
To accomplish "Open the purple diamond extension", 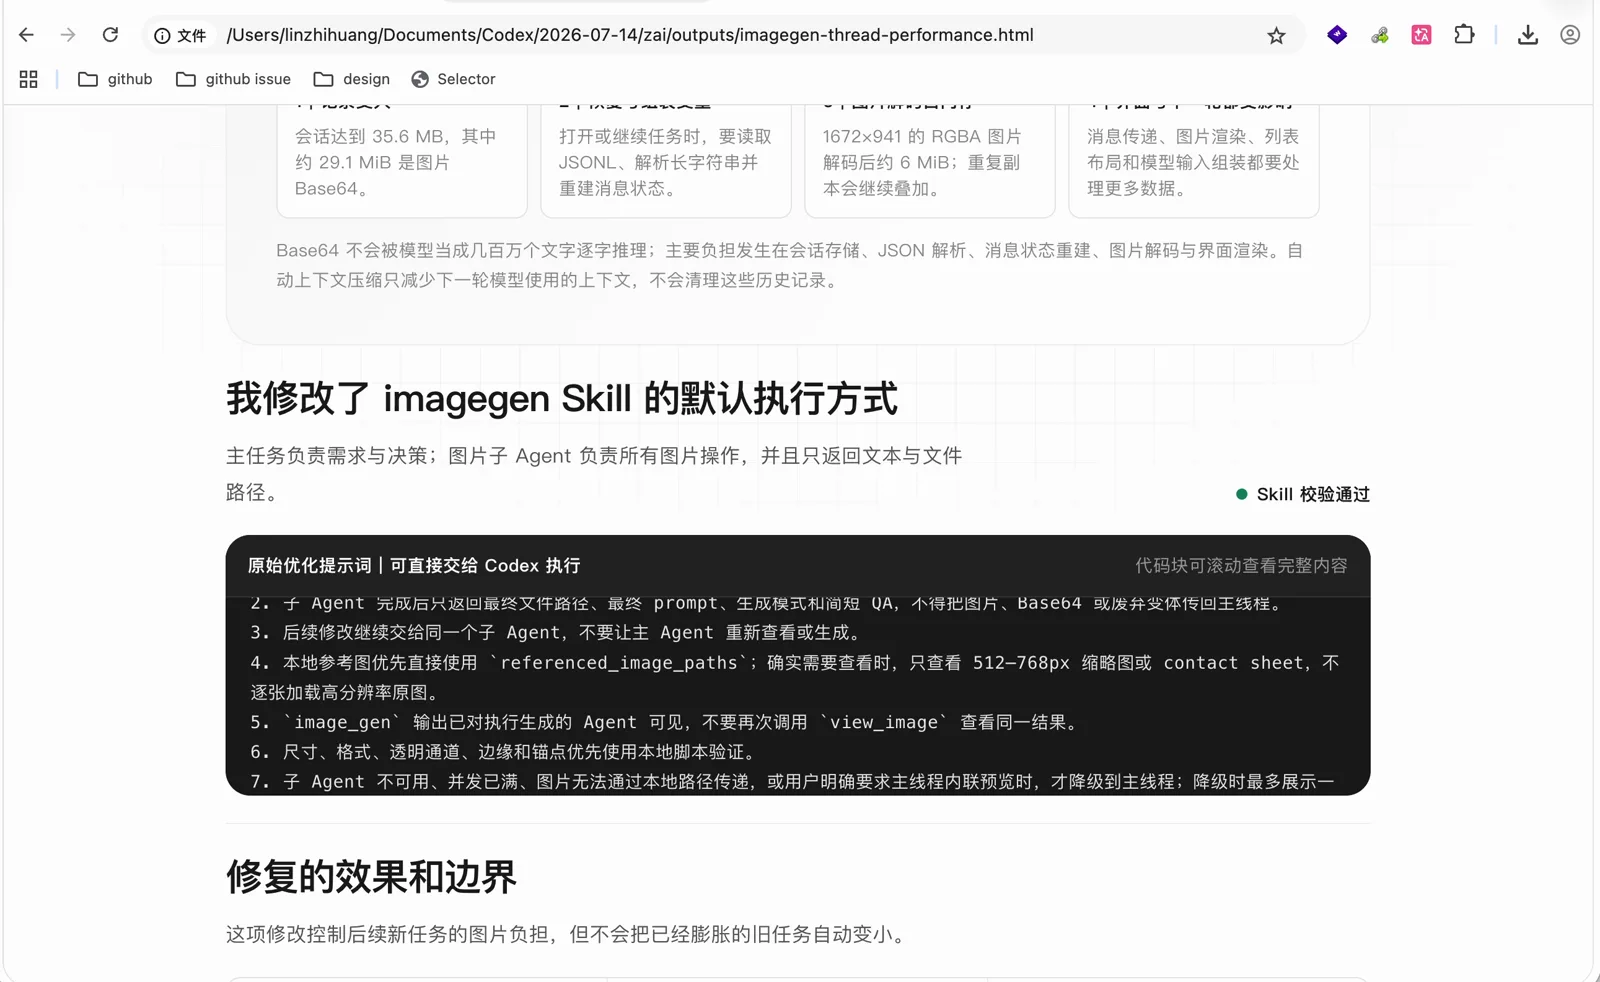I will pos(1337,35).
